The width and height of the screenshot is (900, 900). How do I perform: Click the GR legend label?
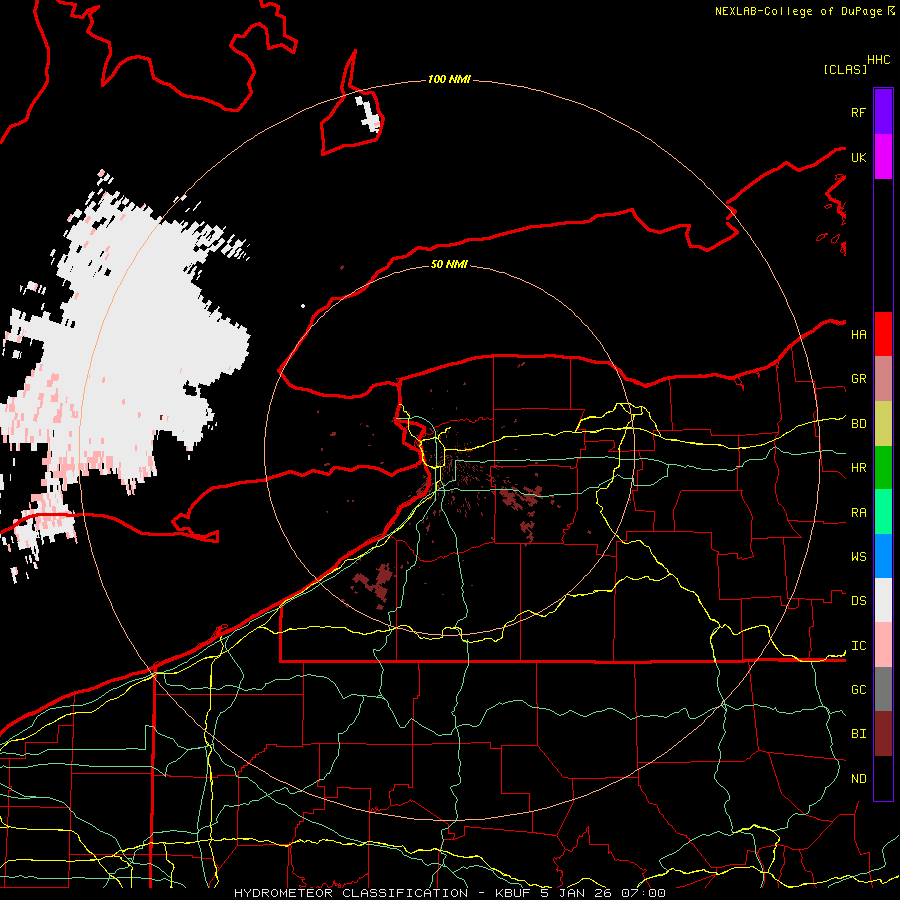click(858, 379)
